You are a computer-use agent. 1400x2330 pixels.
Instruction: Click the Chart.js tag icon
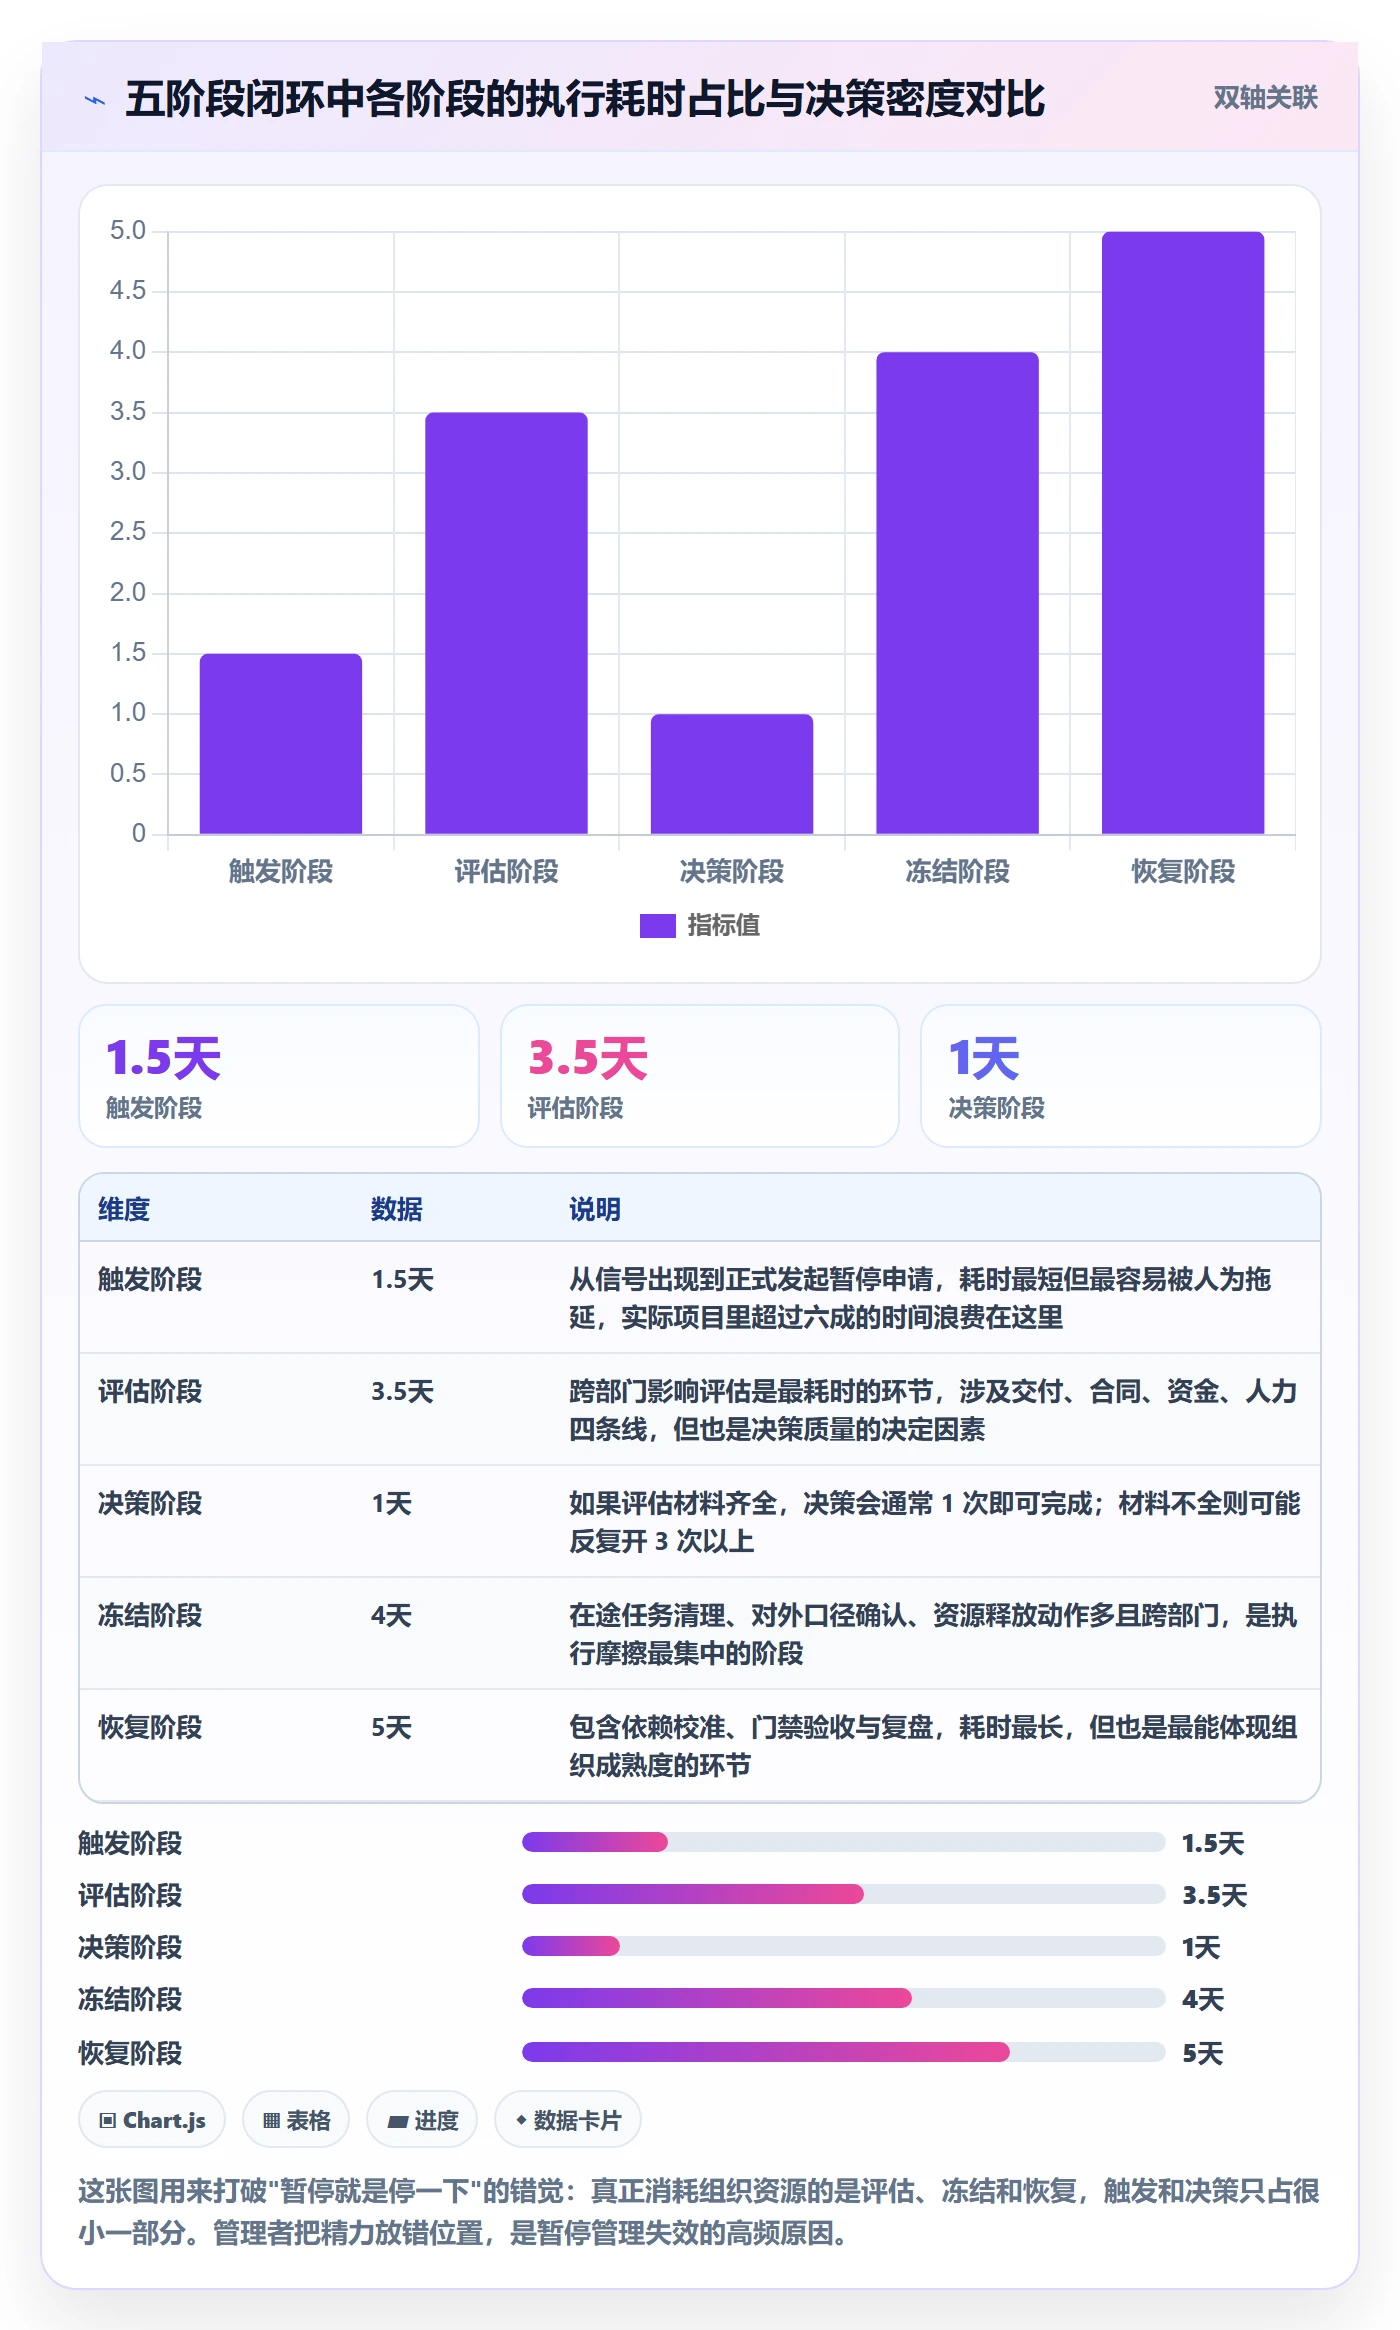[108, 2120]
